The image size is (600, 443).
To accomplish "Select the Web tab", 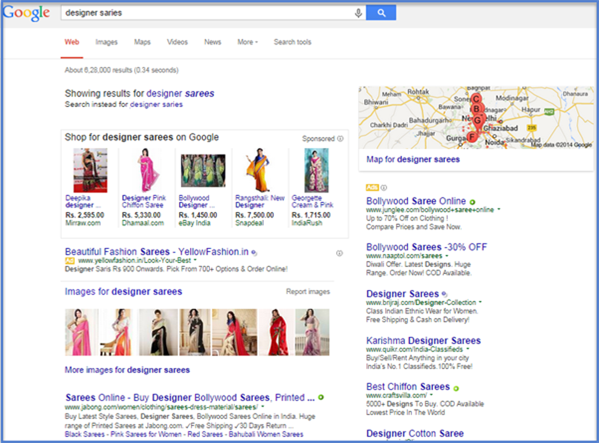I will pyautogui.click(x=72, y=42).
